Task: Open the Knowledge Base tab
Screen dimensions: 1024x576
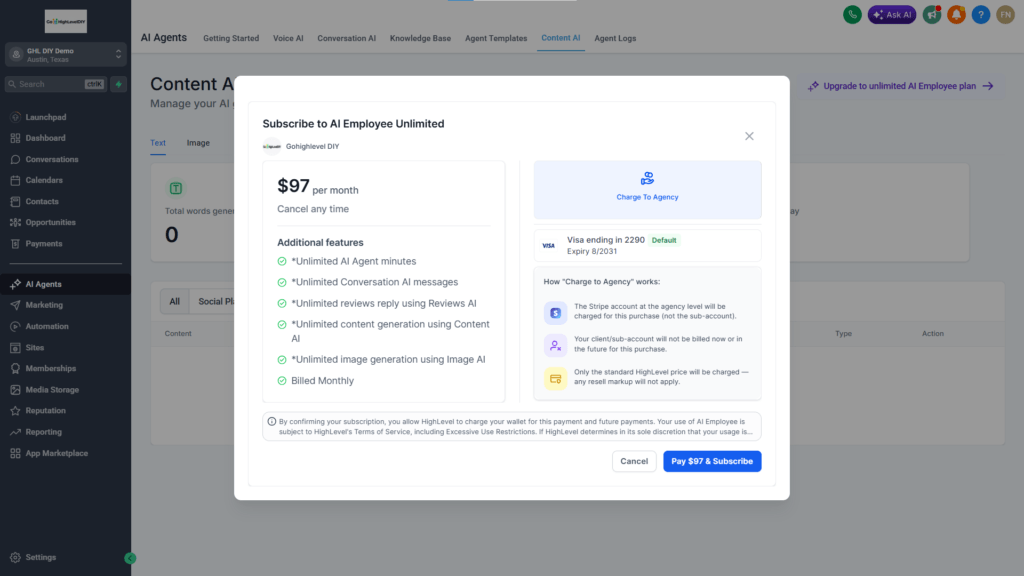Action: click(x=420, y=38)
